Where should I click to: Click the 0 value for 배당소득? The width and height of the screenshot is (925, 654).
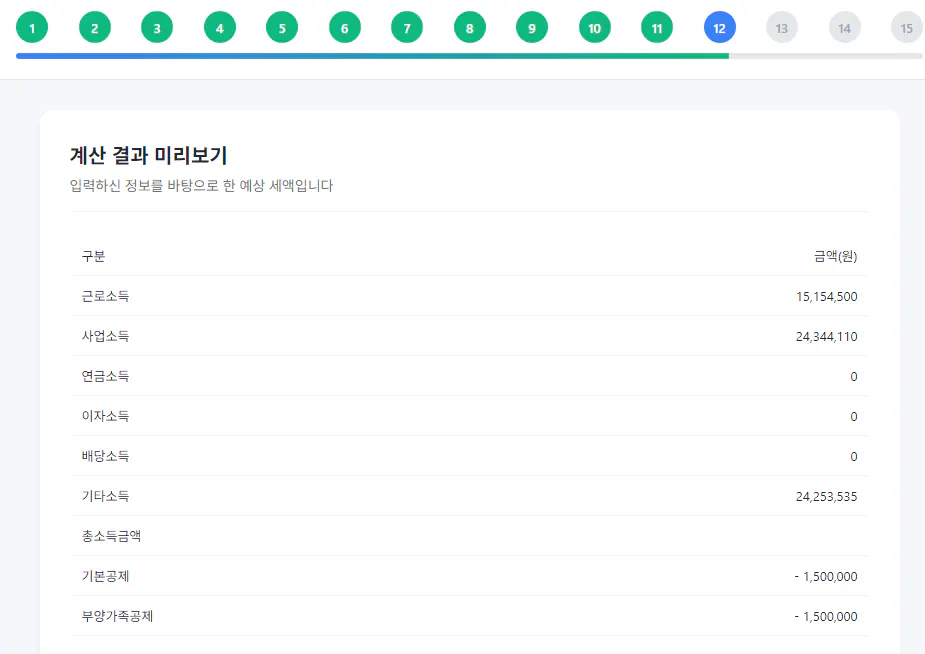(854, 456)
